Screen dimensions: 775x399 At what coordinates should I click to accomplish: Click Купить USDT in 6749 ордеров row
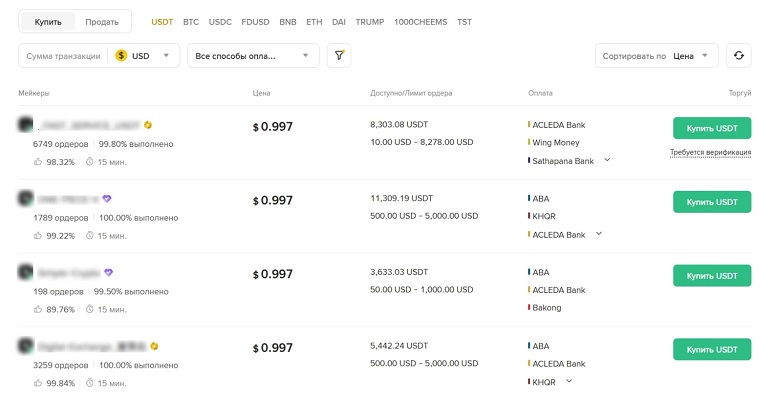(712, 128)
